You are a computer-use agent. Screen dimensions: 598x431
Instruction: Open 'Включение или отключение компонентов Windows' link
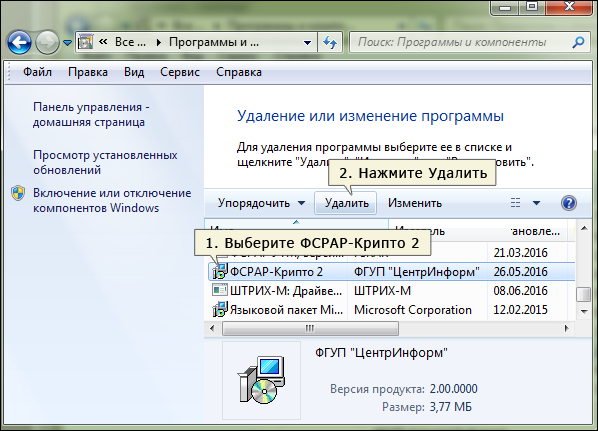point(112,200)
